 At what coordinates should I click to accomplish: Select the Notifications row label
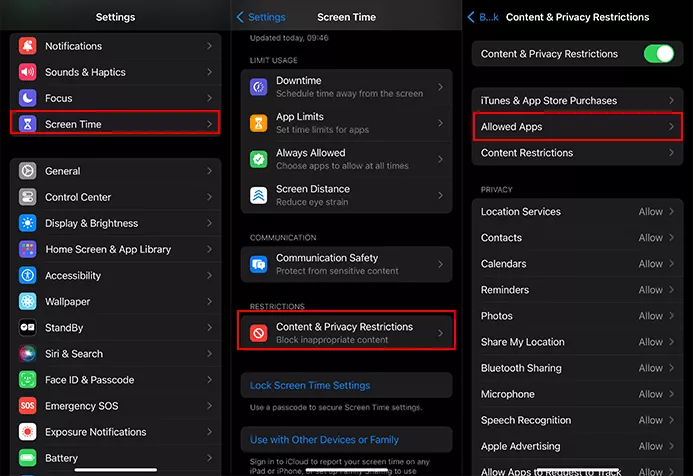coord(73,46)
